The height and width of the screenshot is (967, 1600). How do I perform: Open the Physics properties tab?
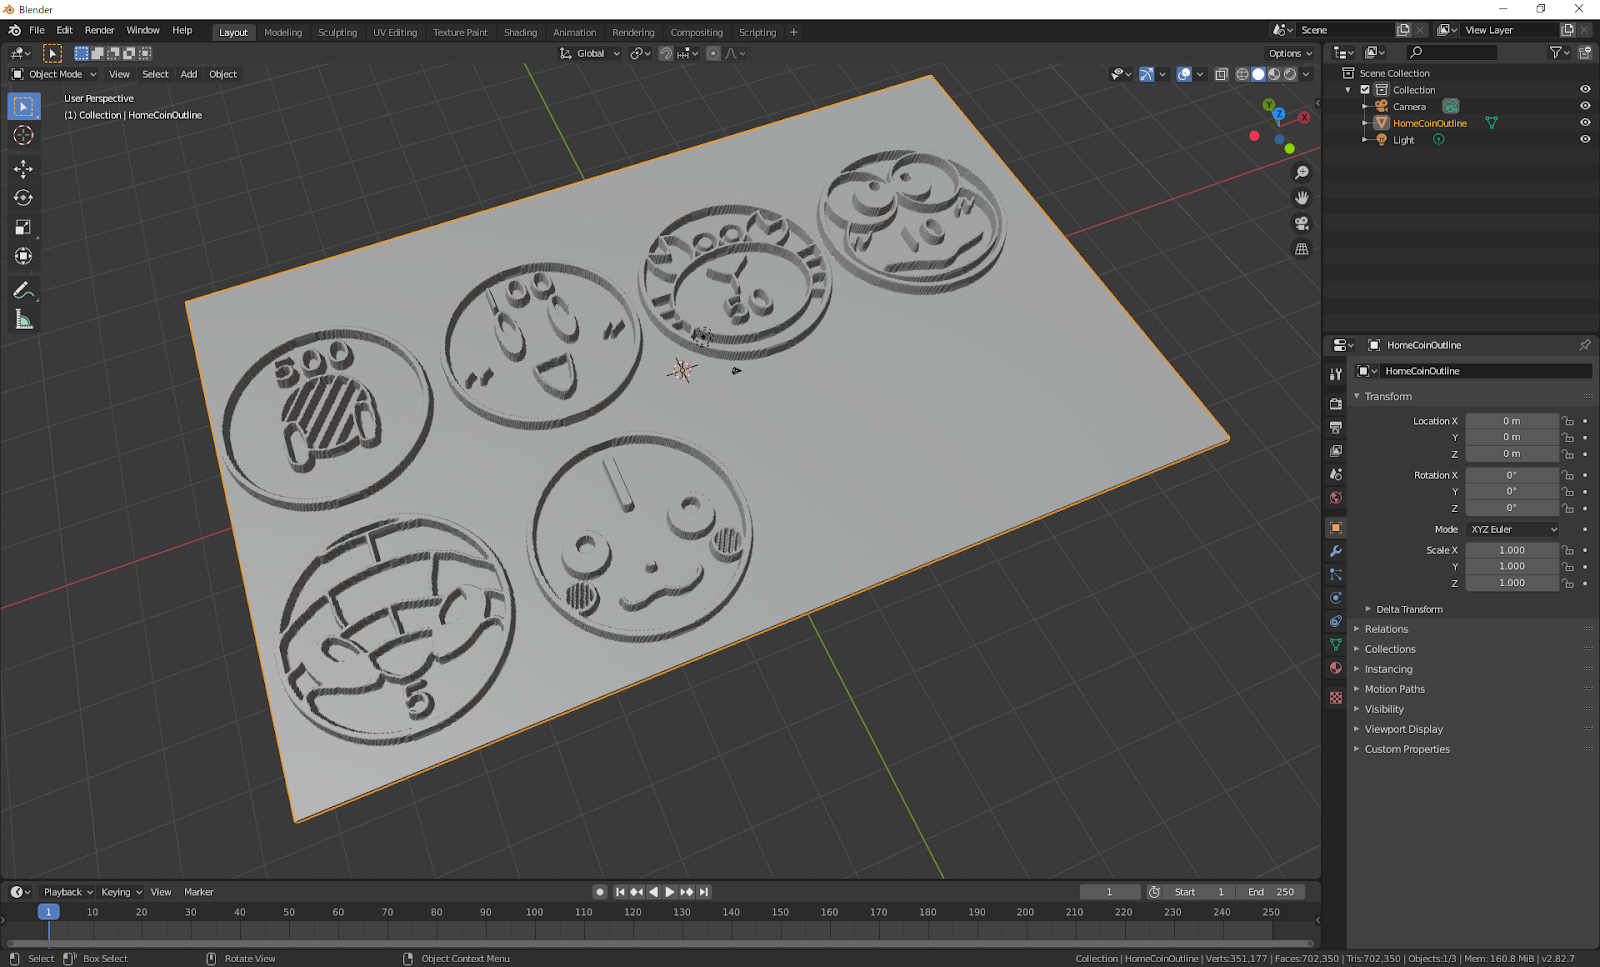[x=1335, y=598]
